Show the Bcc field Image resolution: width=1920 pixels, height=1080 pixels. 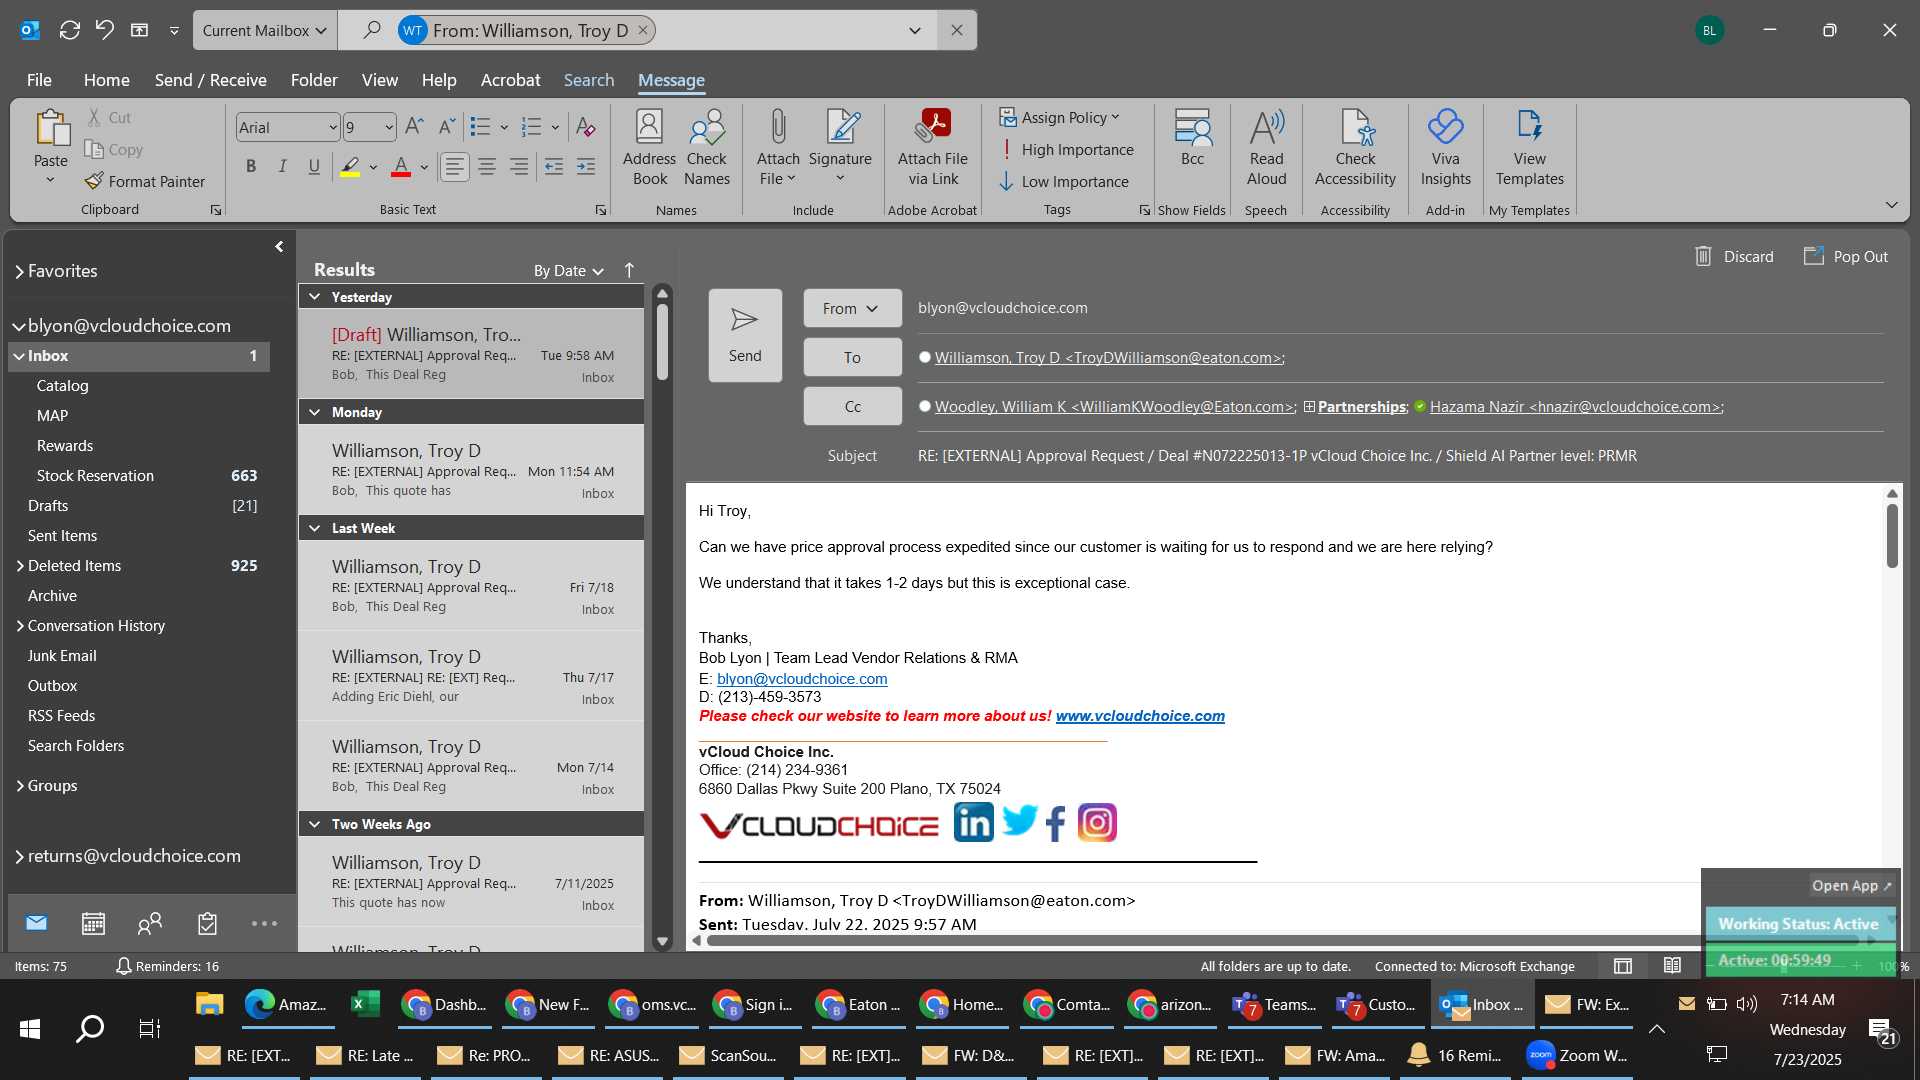pos(1192,137)
